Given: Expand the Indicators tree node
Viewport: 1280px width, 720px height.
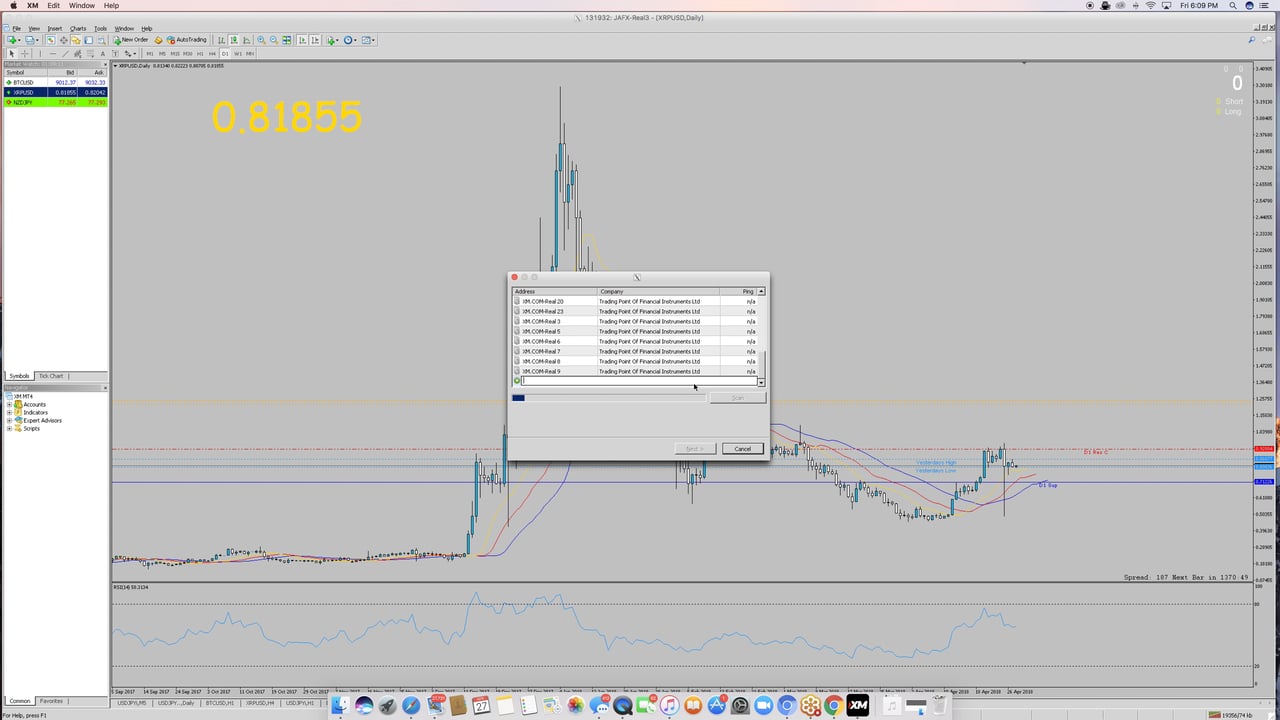Looking at the screenshot, I should pos(9,412).
